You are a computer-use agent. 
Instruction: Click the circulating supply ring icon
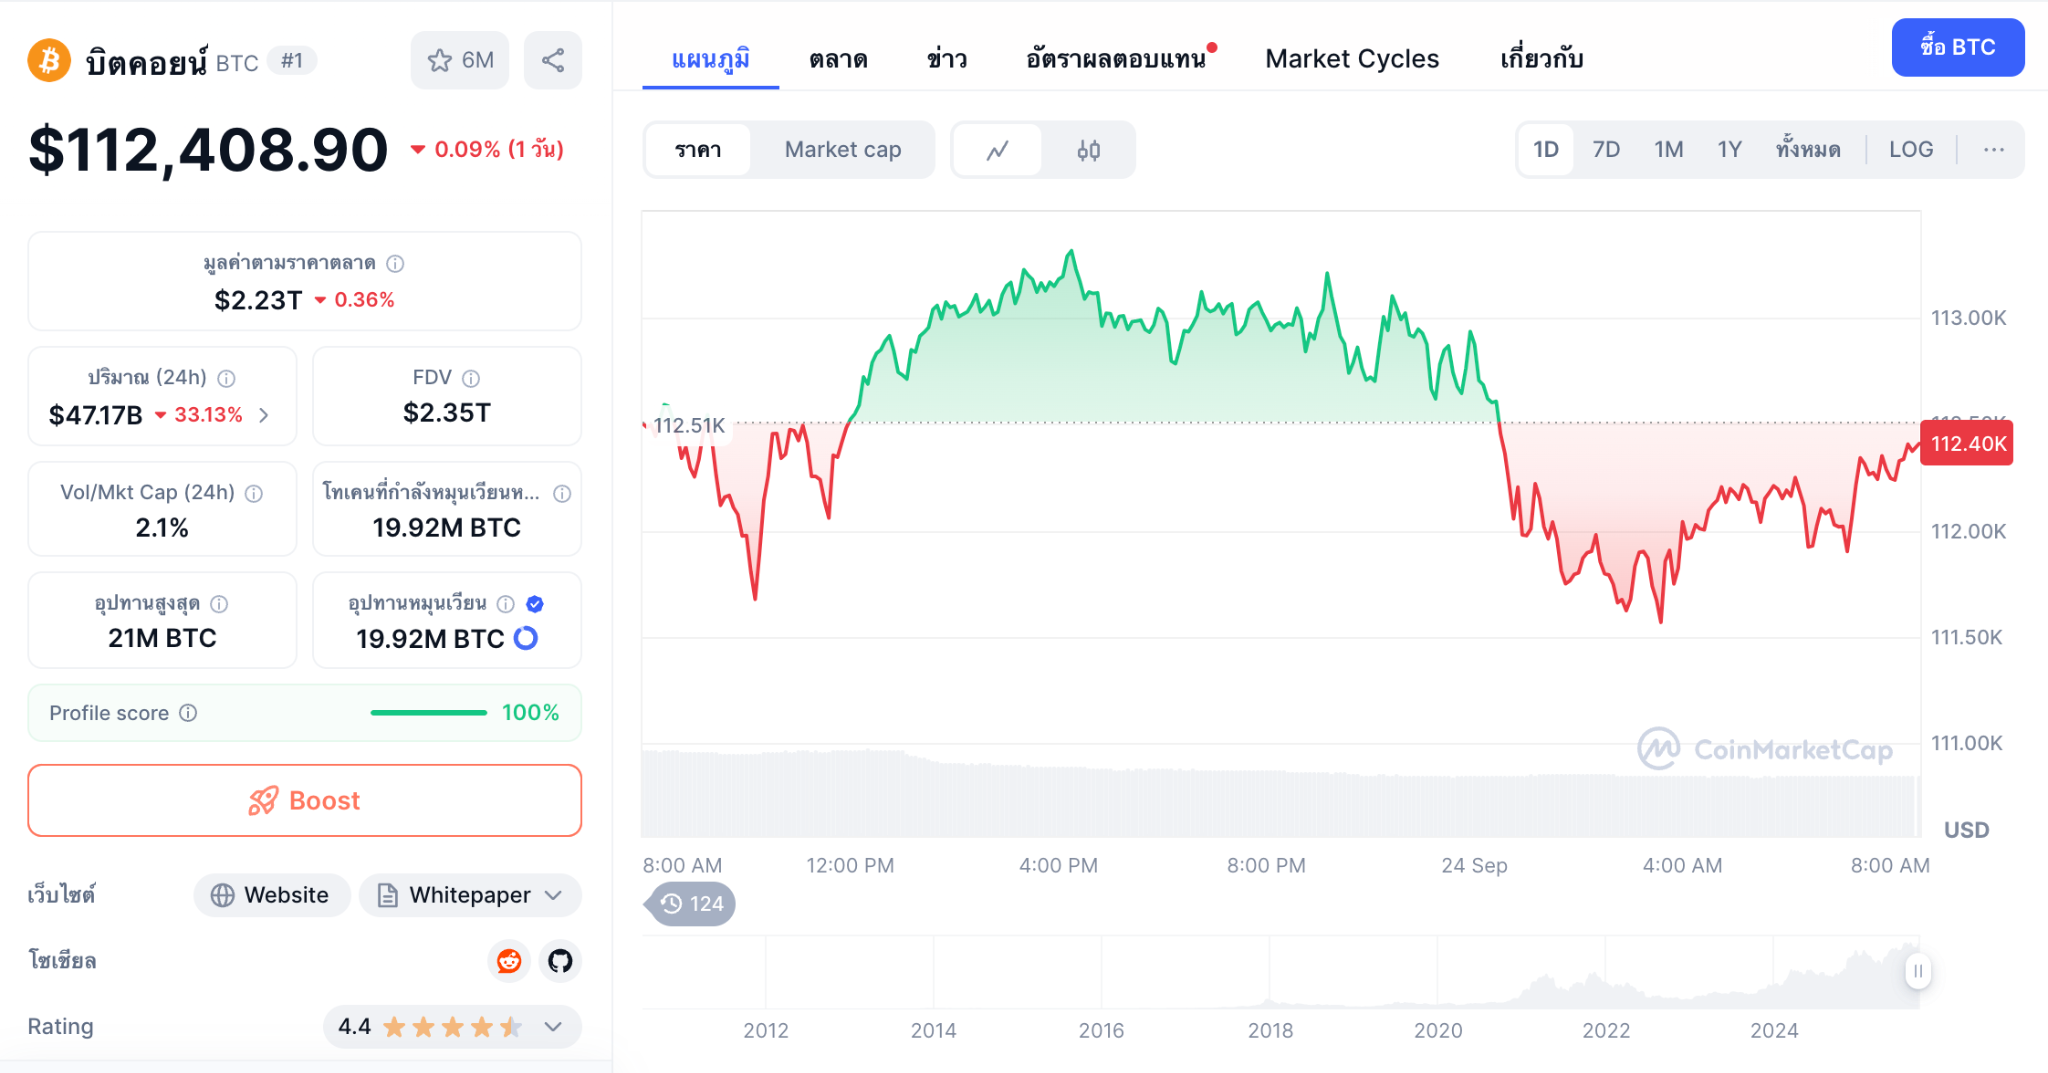[x=526, y=638]
